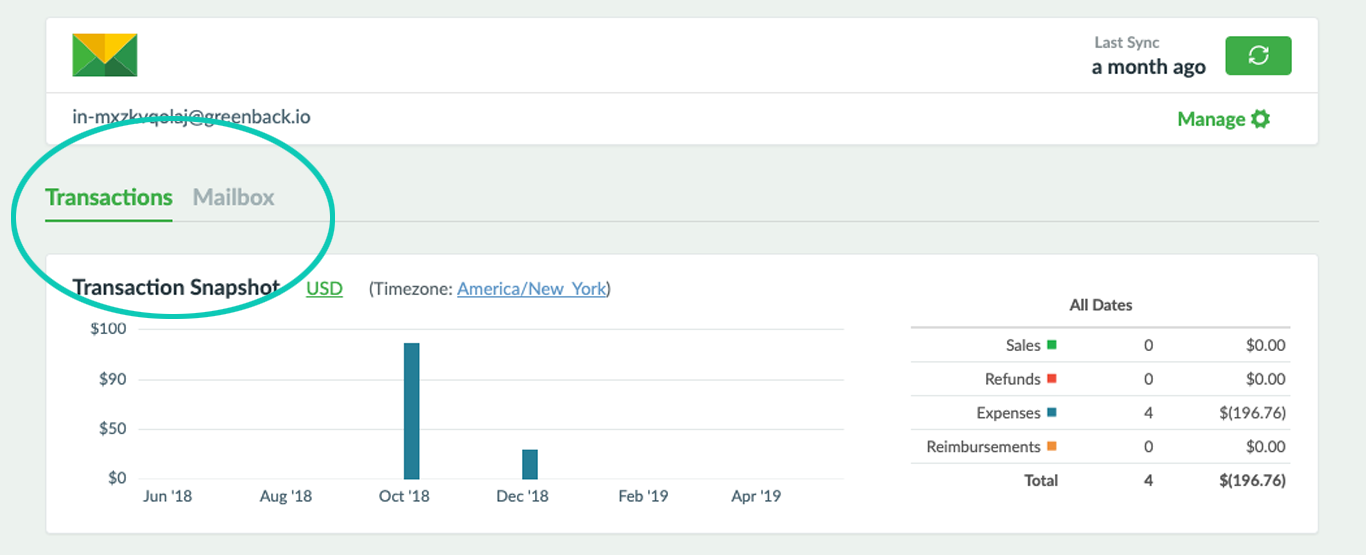Switch to the Mailbox tab
1366x555 pixels.
tap(233, 197)
